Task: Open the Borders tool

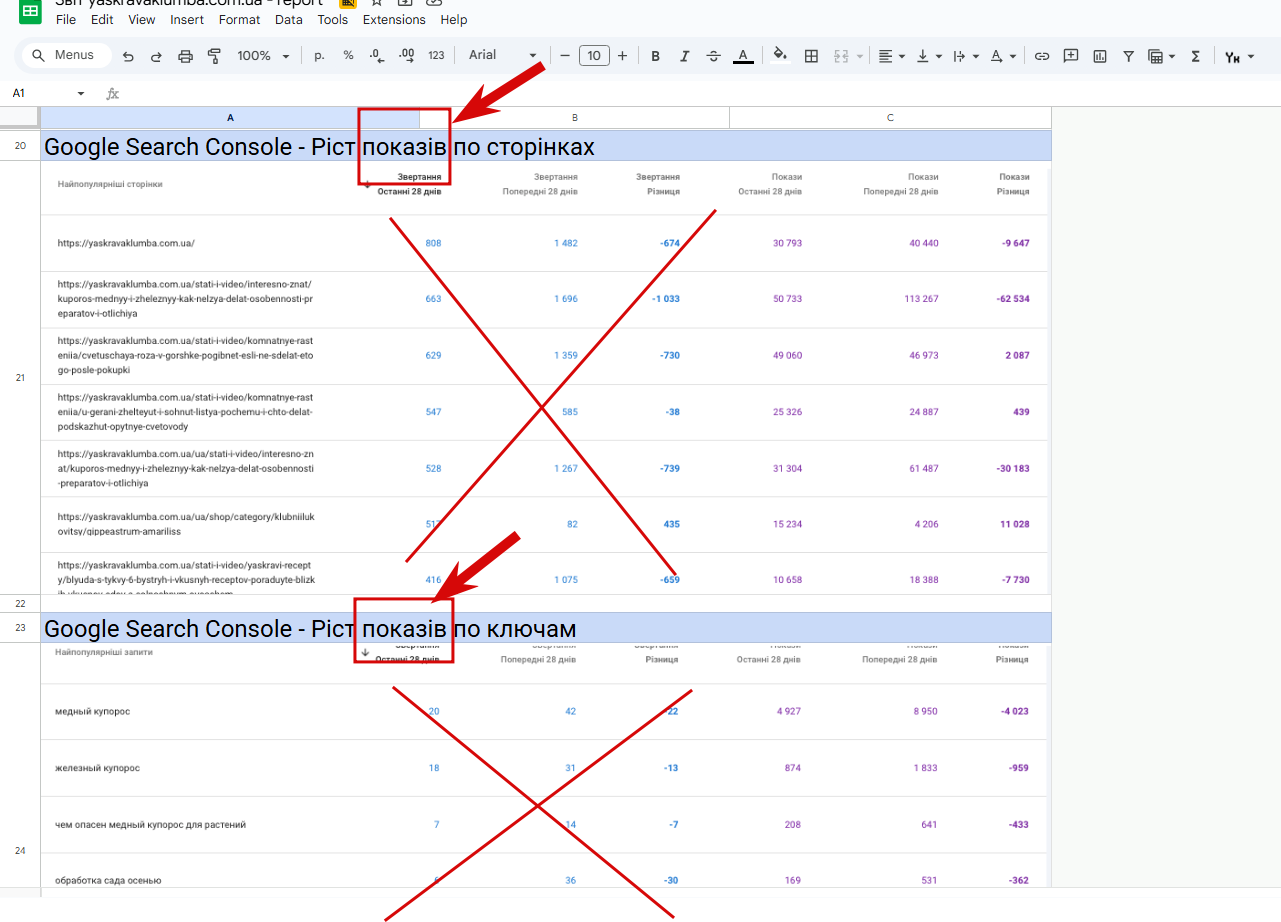Action: coord(811,56)
